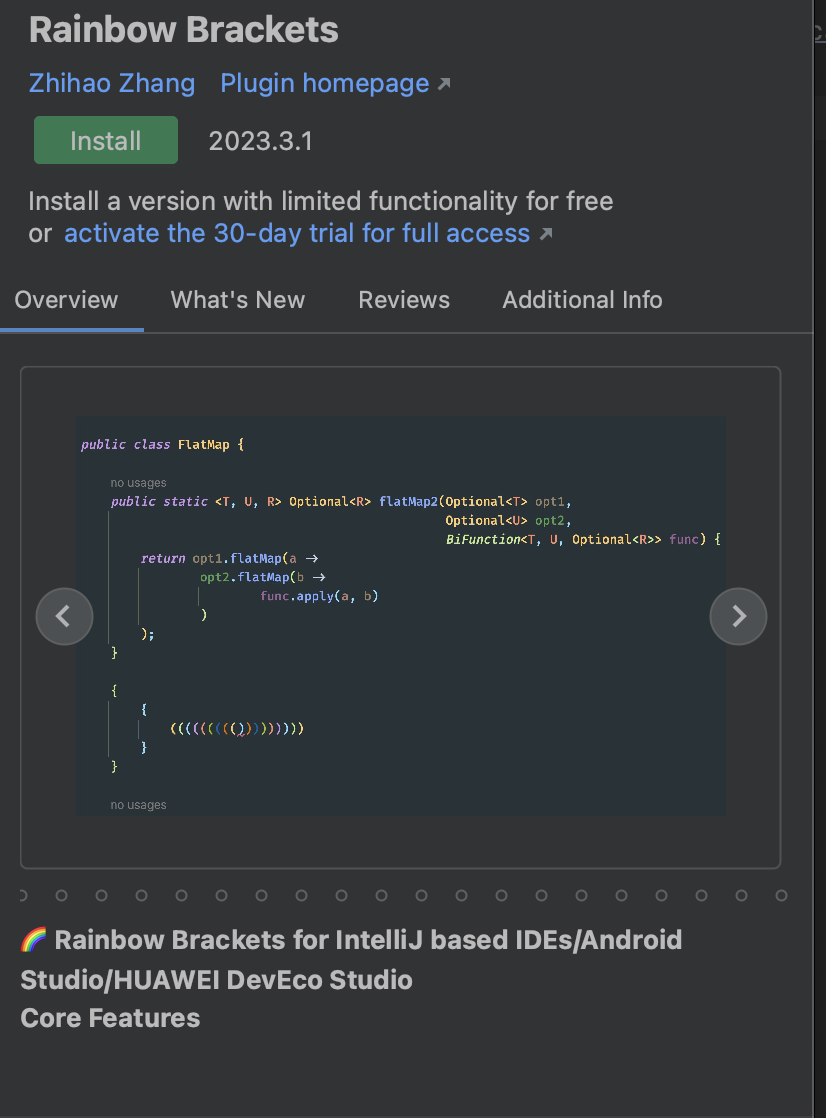Activate the 30-day trial for full access
This screenshot has width=826, height=1118.
click(297, 233)
